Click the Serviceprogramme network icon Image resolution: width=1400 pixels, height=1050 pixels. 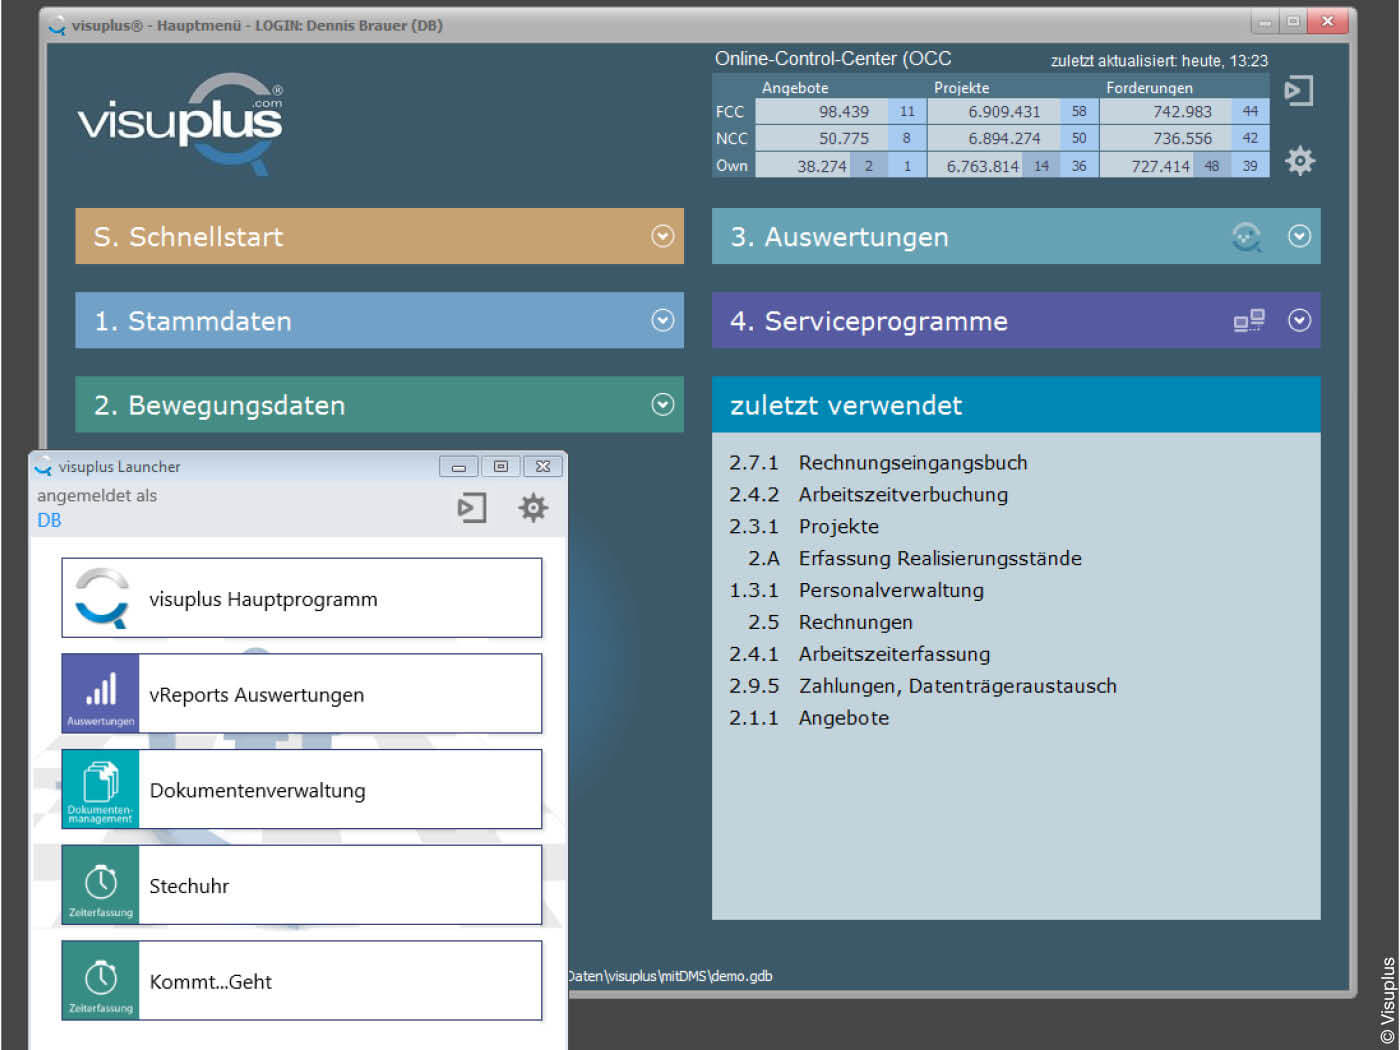tap(1248, 321)
